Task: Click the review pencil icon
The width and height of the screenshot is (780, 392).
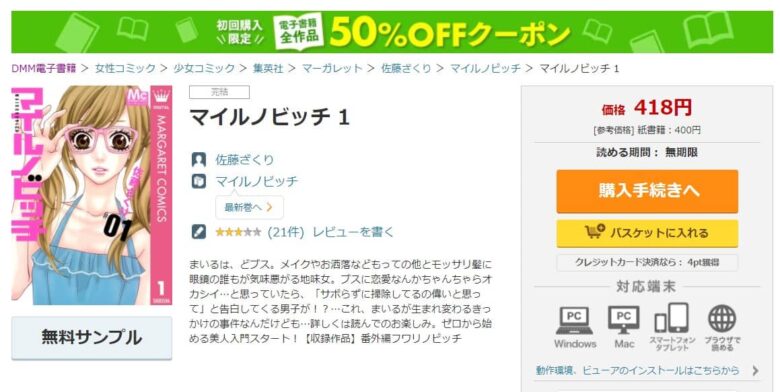Action: click(x=198, y=232)
